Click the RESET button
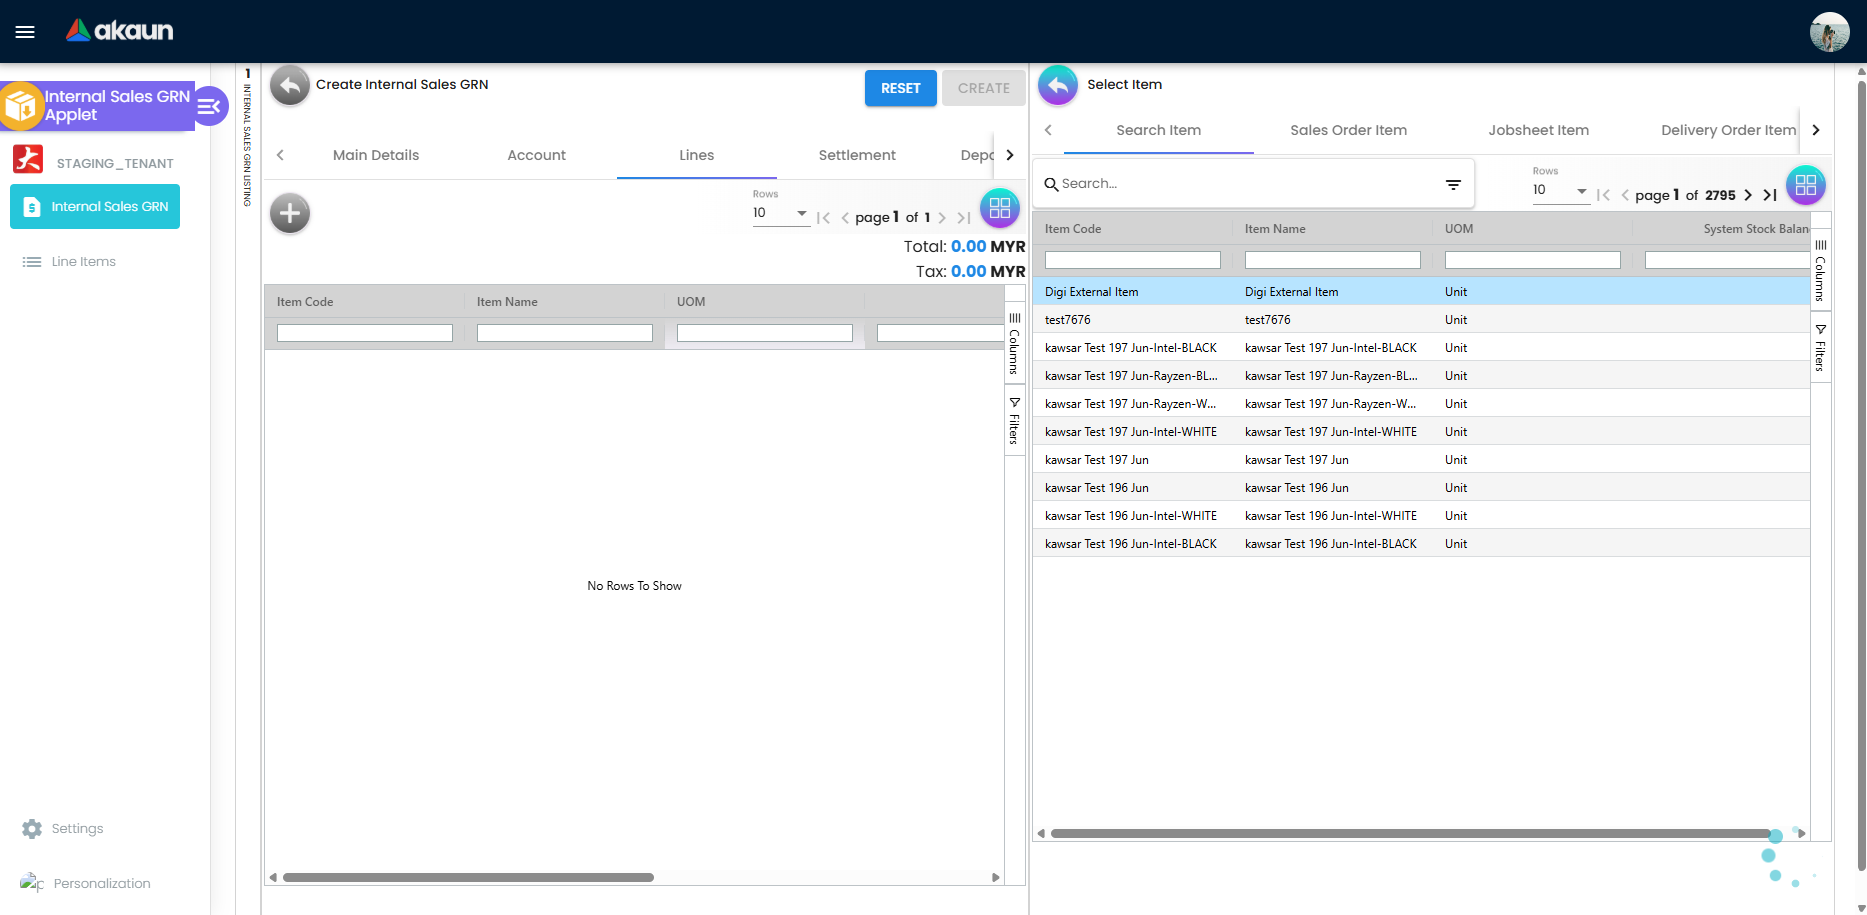The image size is (1867, 915). click(900, 88)
